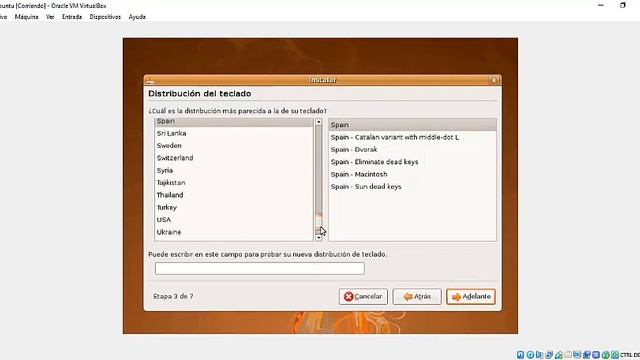
Task: Click the Cancelar button
Action: (x=363, y=296)
